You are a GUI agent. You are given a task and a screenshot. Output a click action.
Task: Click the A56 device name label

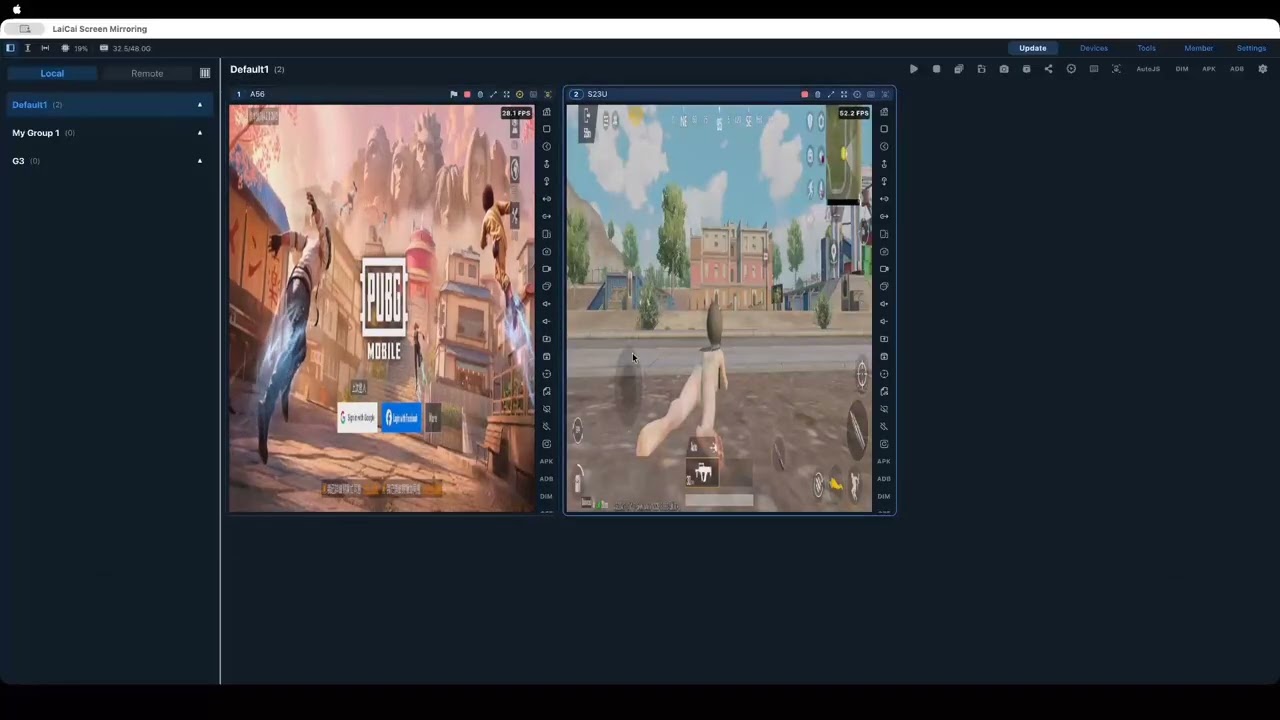[x=257, y=94]
